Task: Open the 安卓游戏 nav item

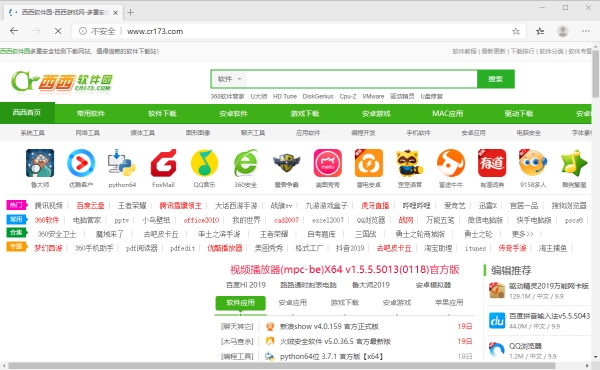Action: pos(376,114)
